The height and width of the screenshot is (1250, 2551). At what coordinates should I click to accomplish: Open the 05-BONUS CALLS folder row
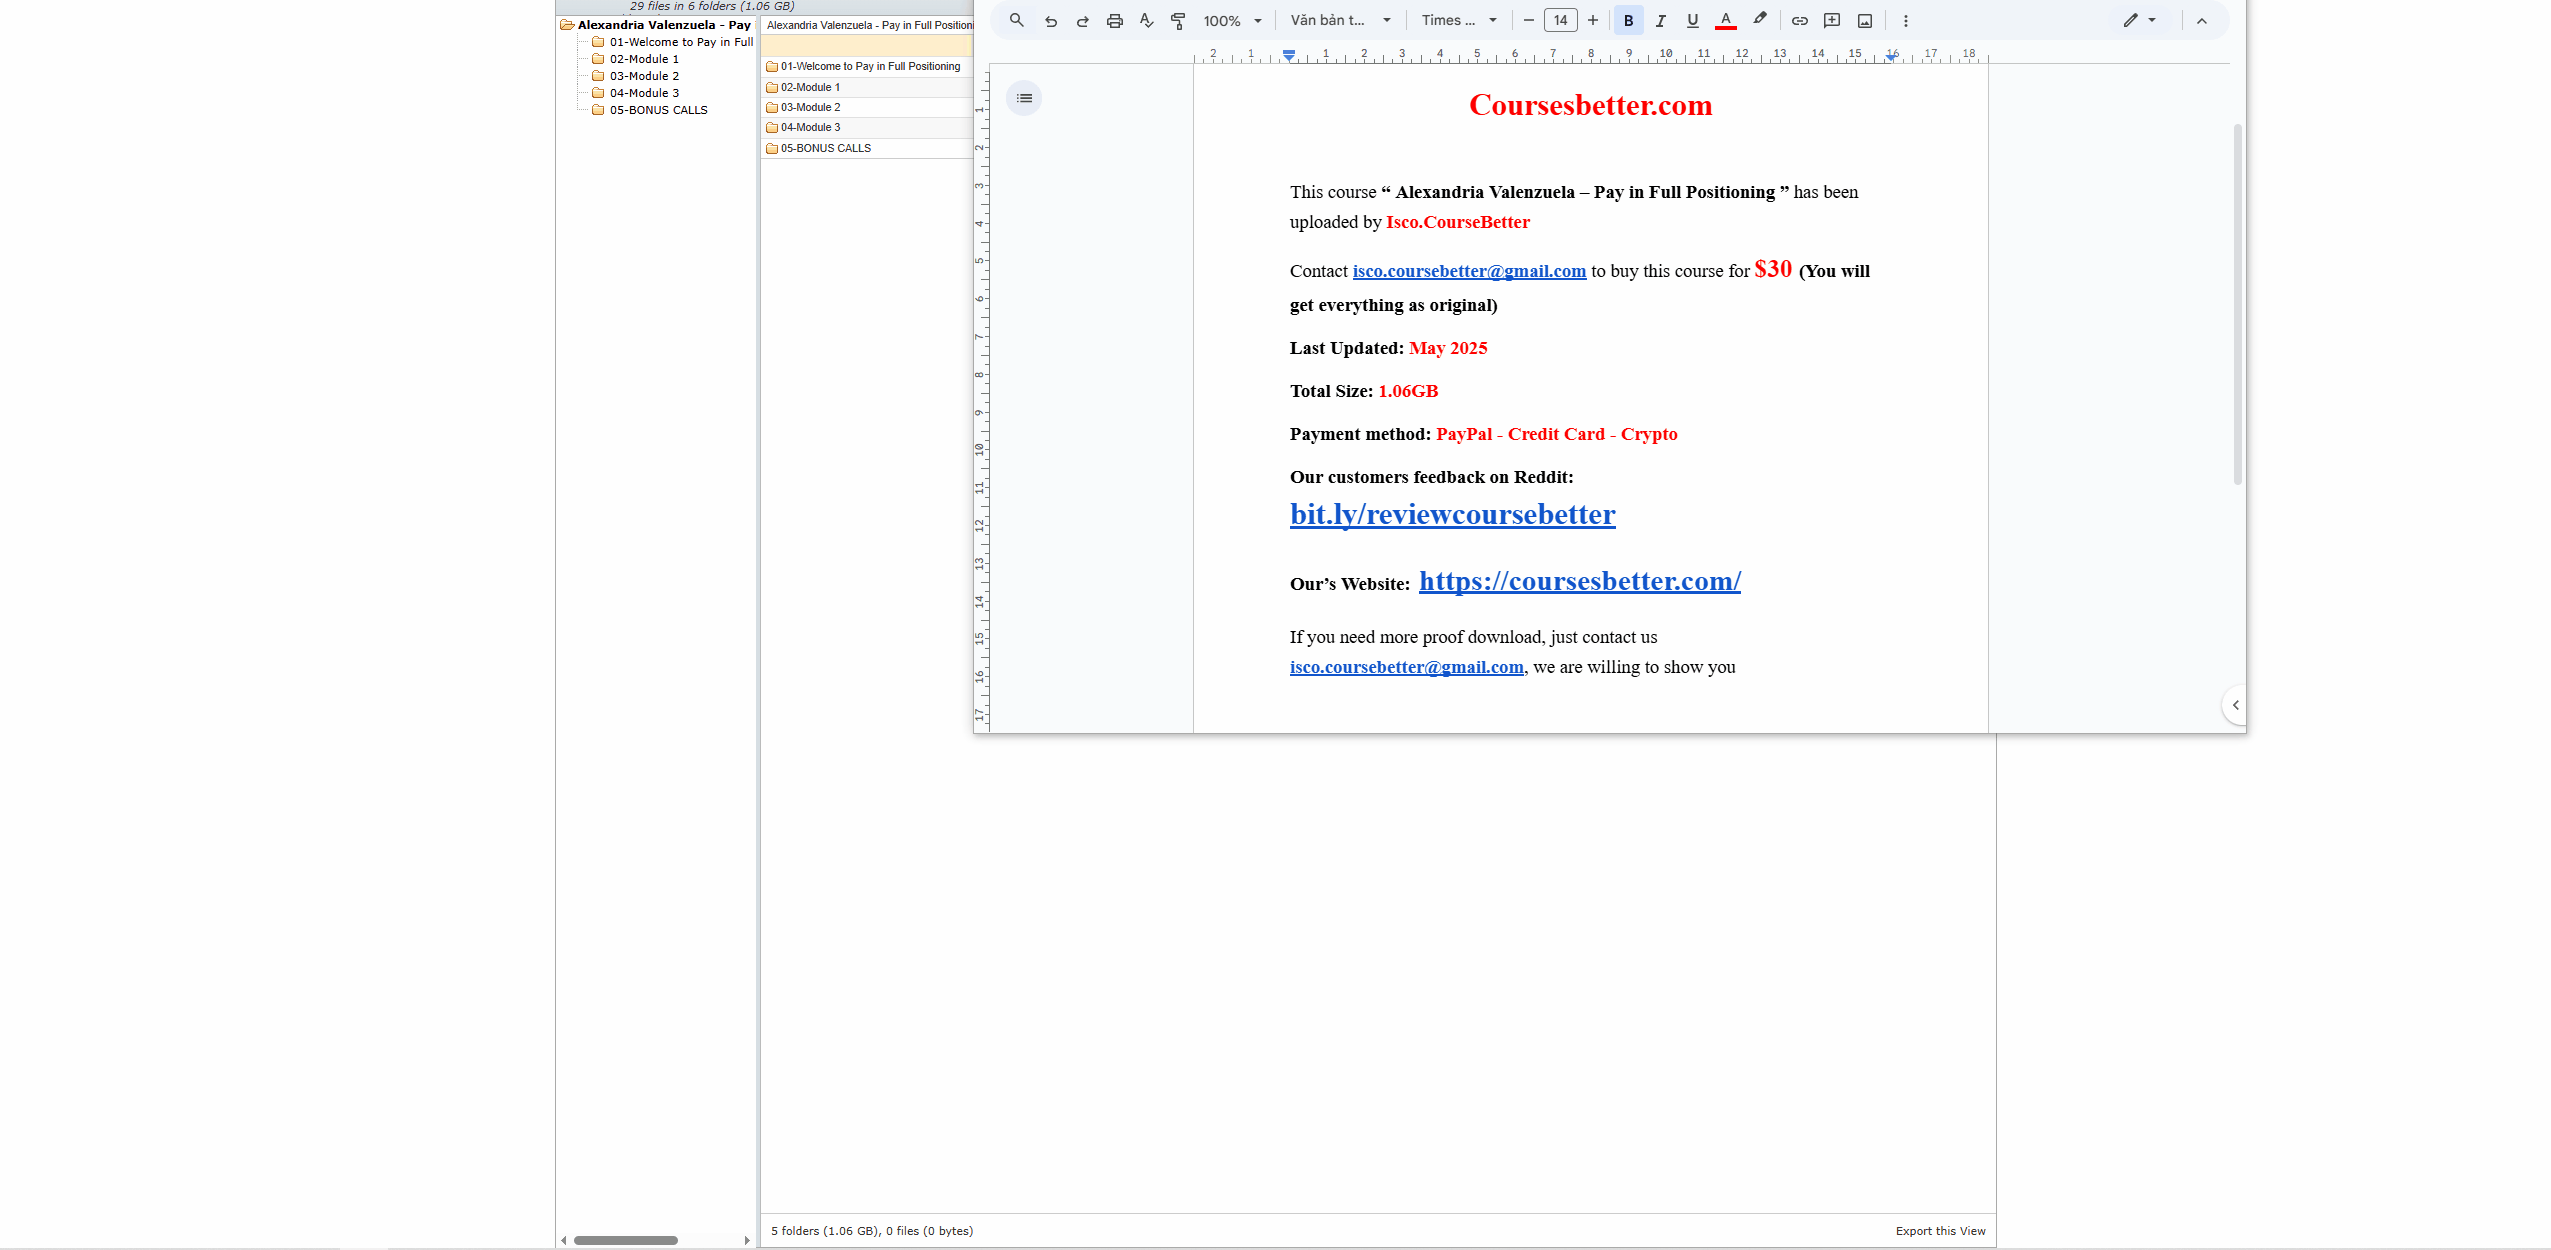(825, 148)
